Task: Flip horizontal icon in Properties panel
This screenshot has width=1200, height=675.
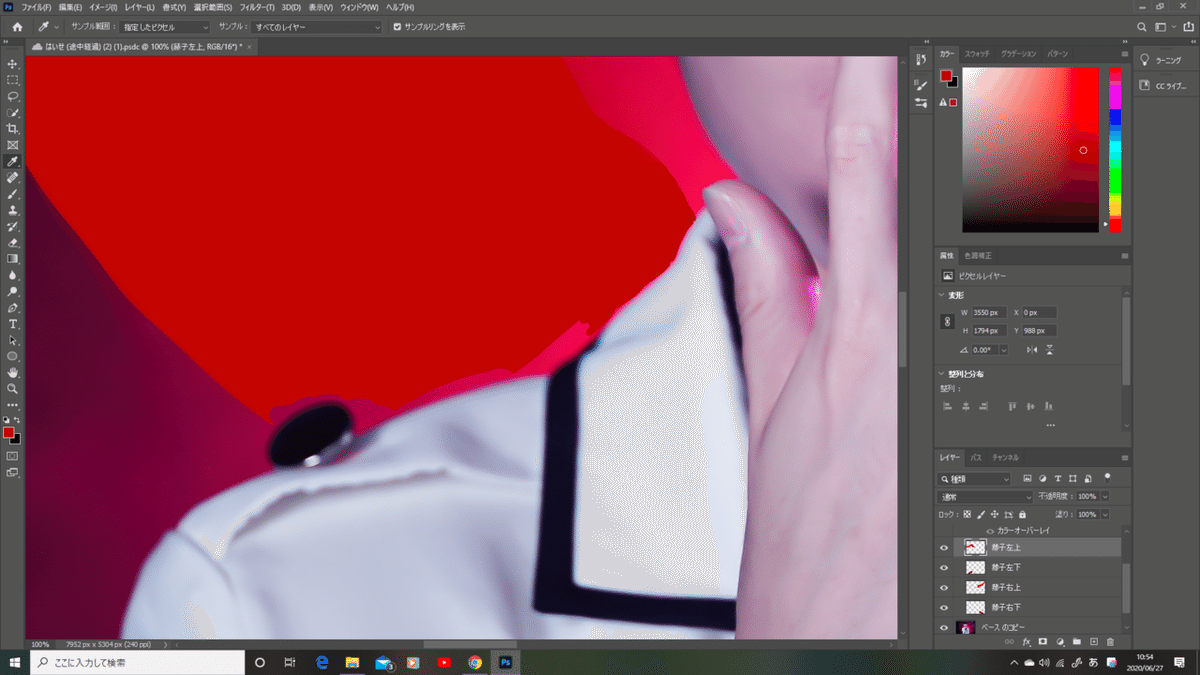Action: point(1033,349)
